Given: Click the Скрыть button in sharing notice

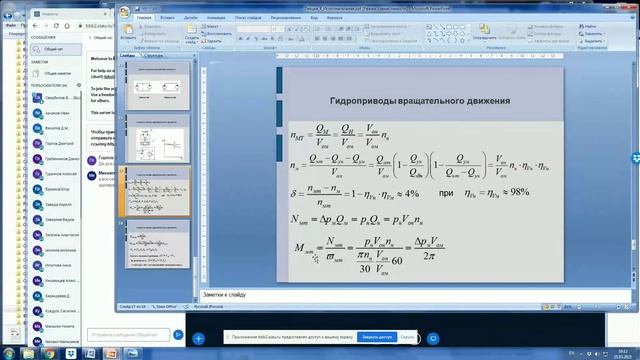Looking at the screenshot, I should coord(407,337).
